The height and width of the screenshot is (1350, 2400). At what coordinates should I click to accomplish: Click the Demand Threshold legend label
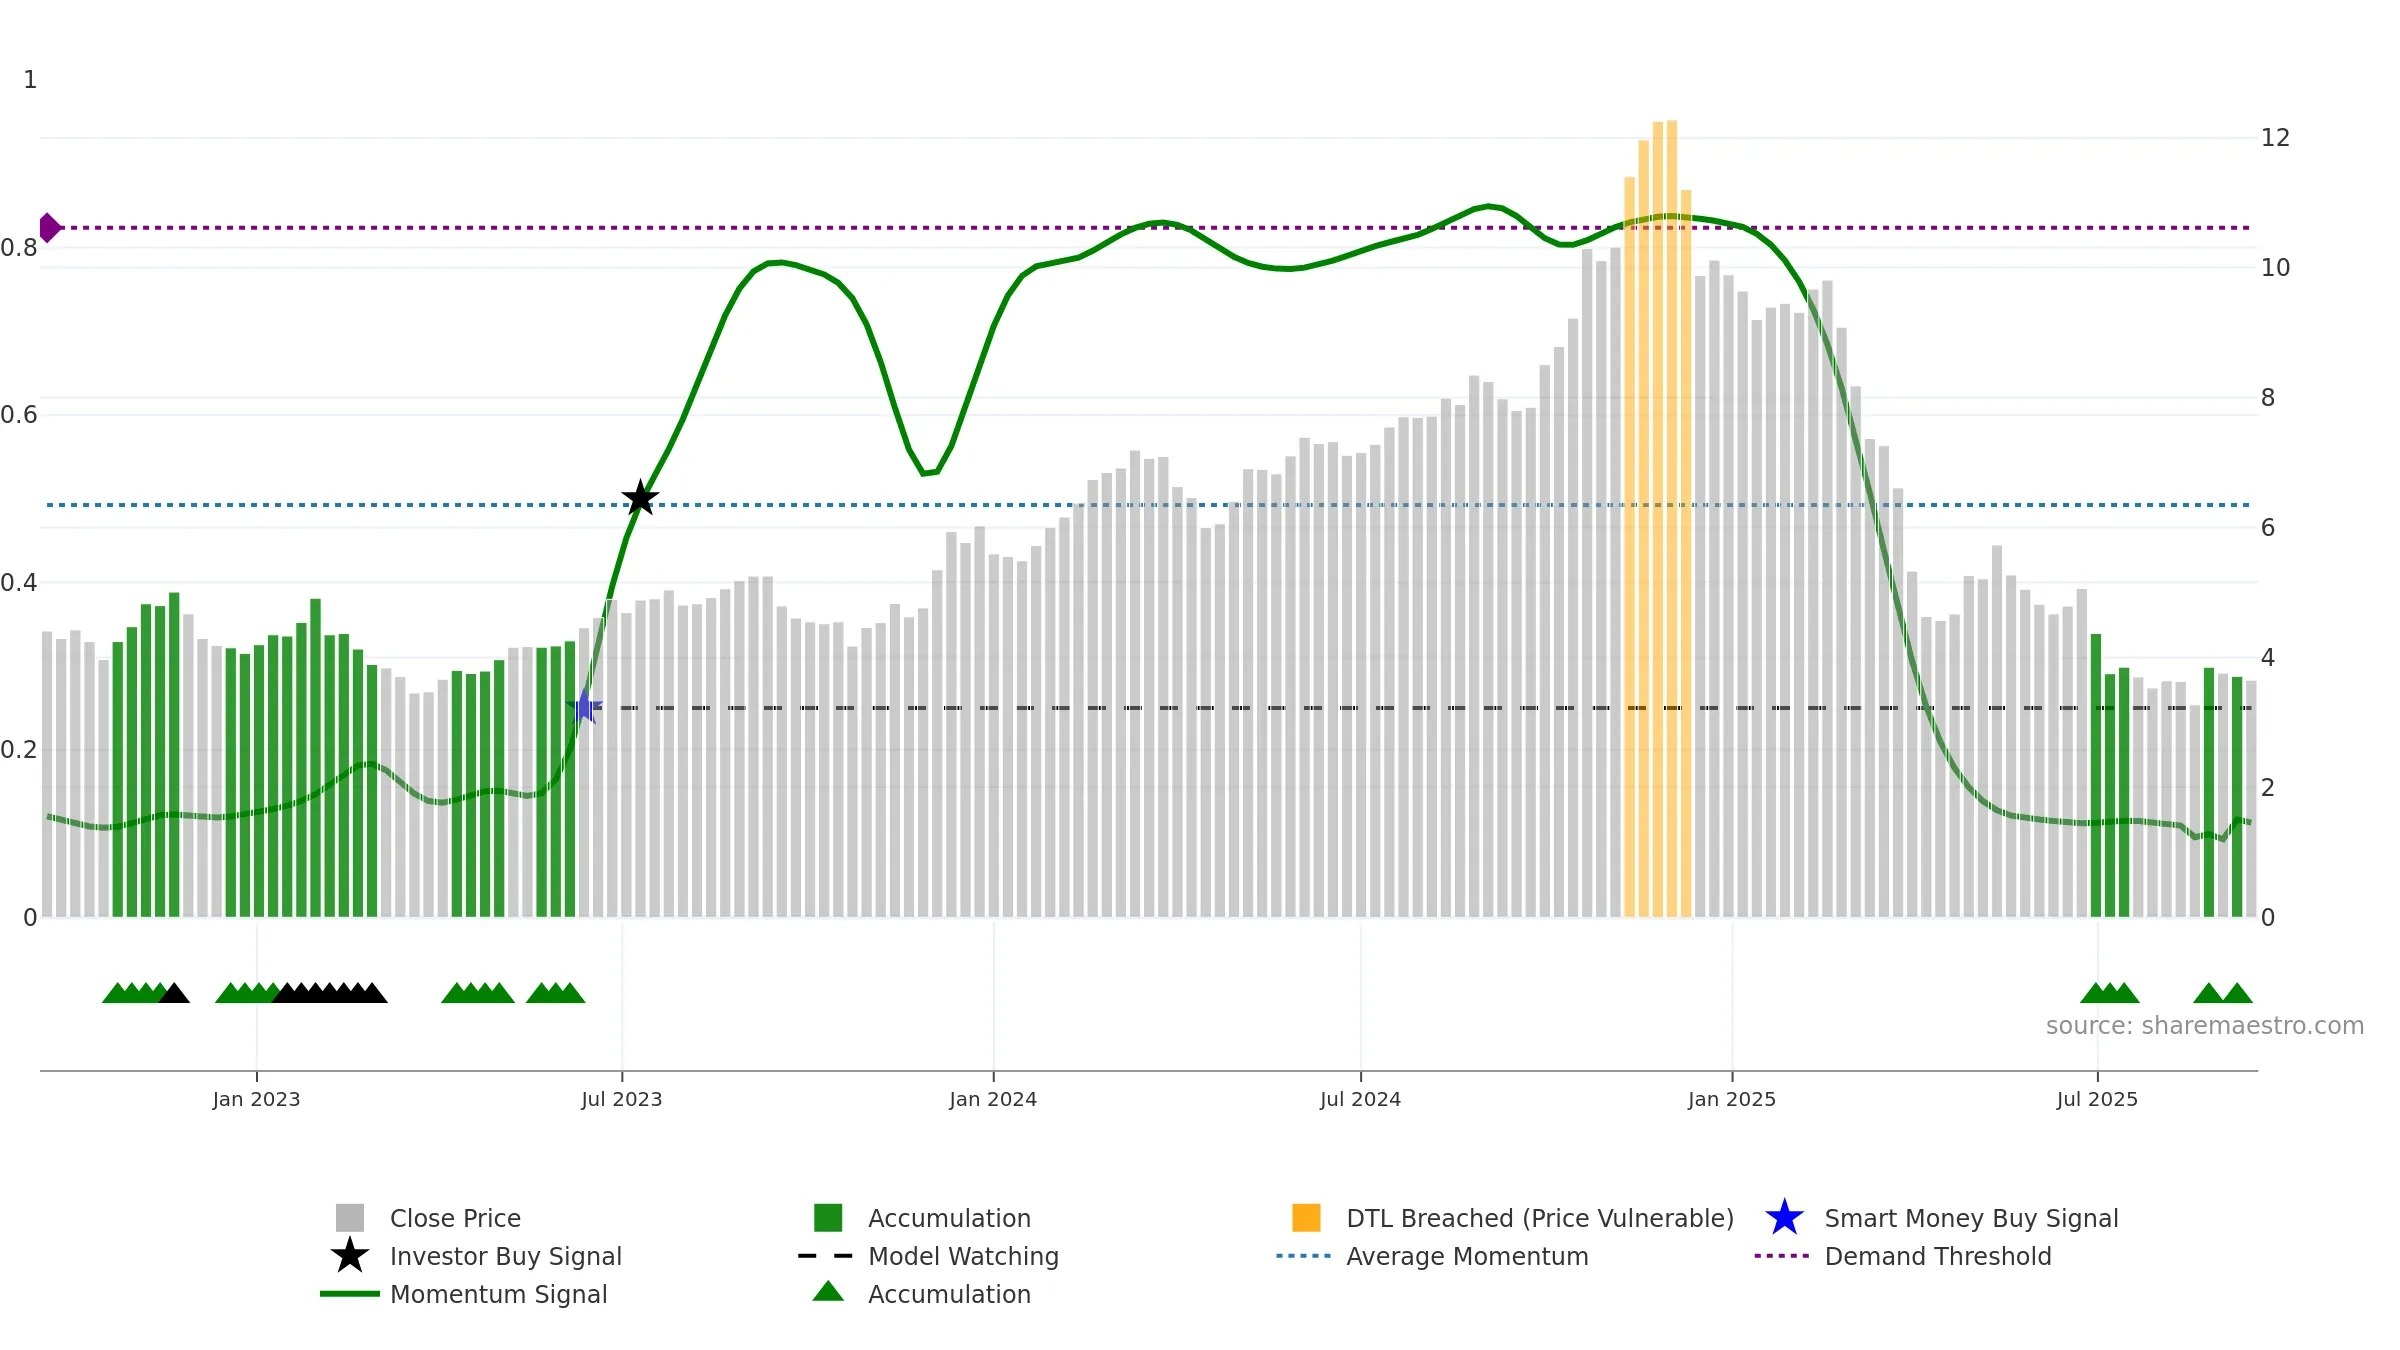coord(1938,1256)
